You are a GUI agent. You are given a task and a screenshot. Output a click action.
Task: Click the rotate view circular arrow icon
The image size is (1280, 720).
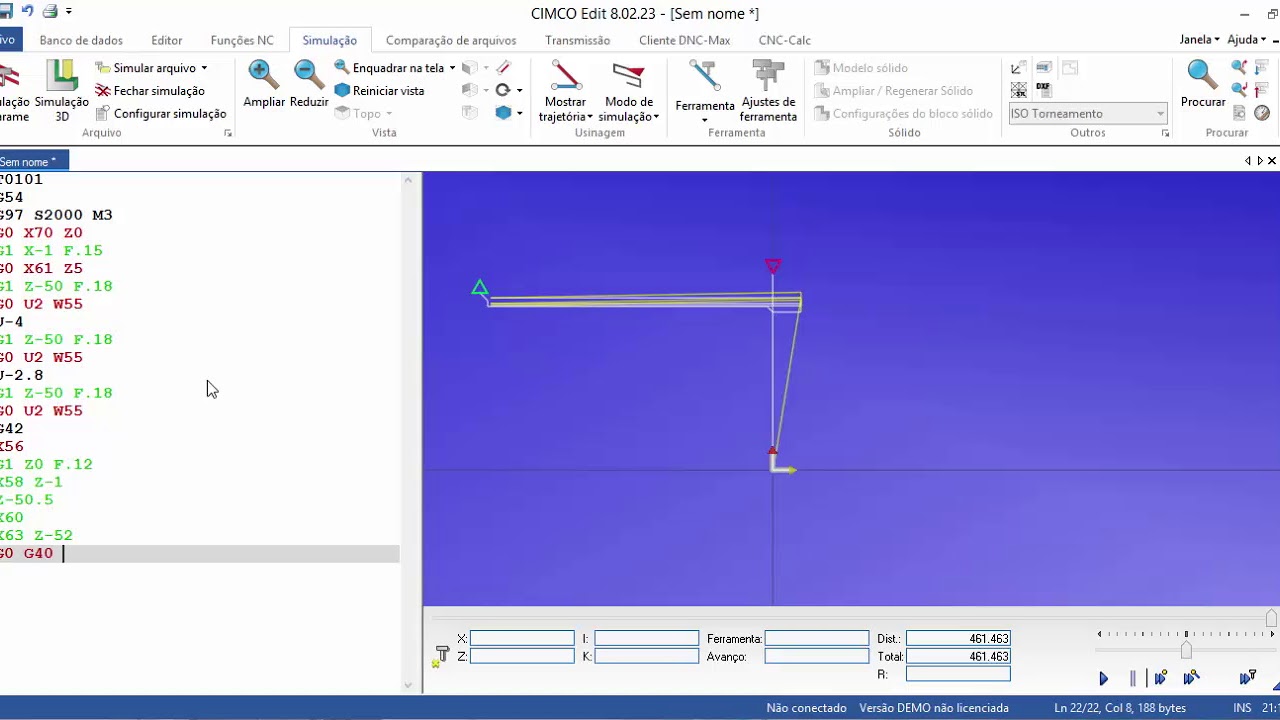coord(503,90)
